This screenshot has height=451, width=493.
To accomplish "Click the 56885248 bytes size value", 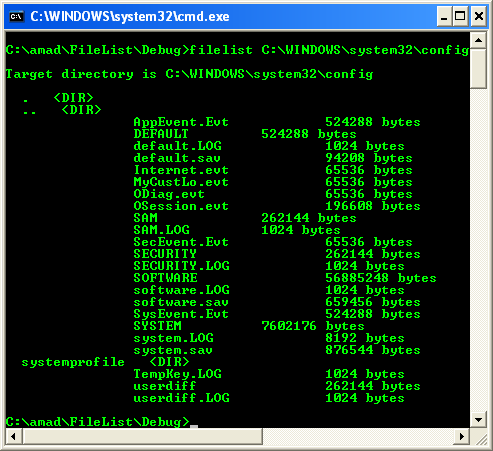I will (x=381, y=278).
